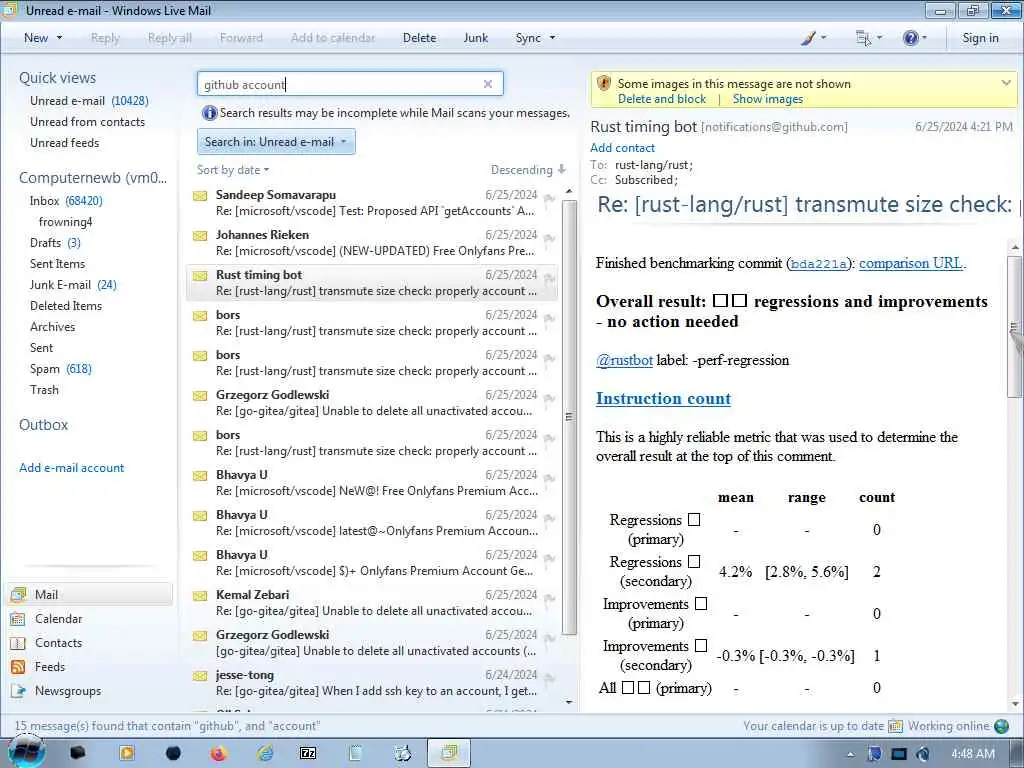Open the Deleted Items folder
This screenshot has width=1024, height=768.
point(66,306)
